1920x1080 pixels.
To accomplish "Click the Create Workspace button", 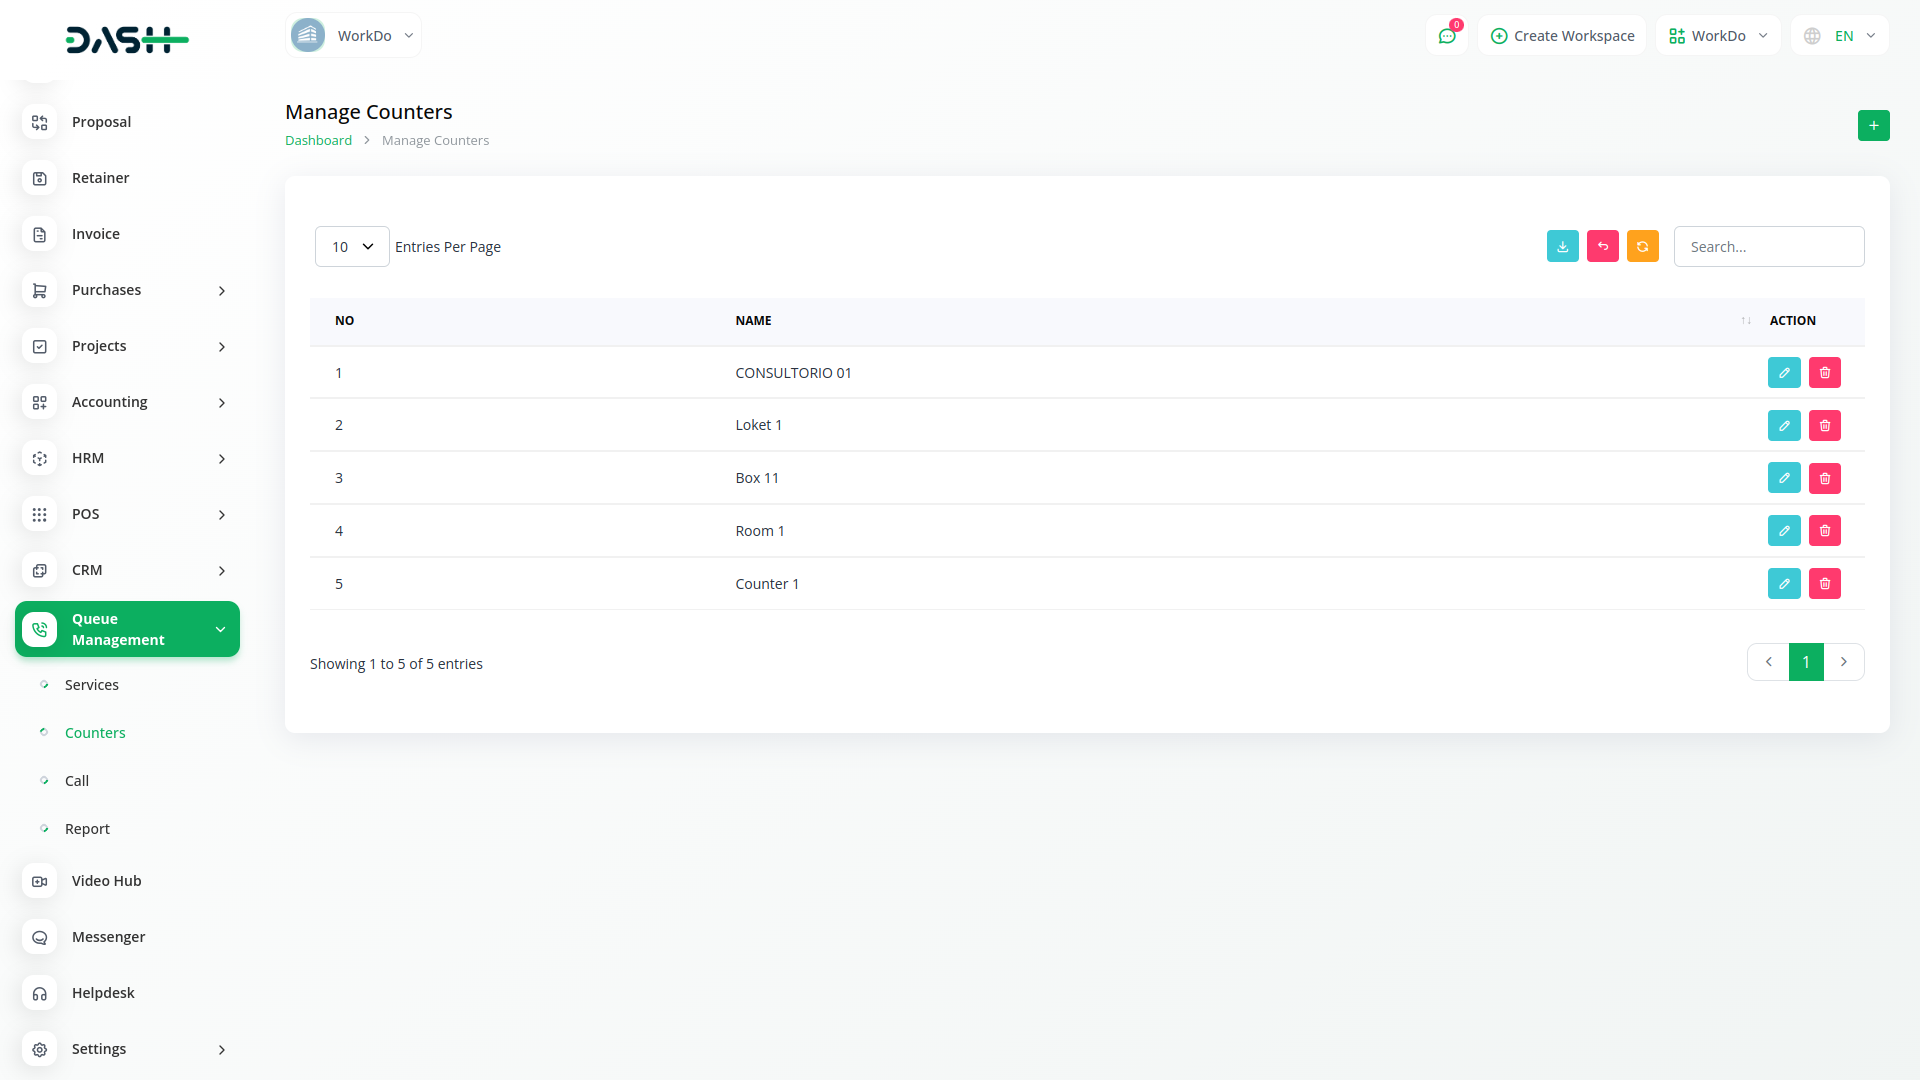I will point(1562,36).
